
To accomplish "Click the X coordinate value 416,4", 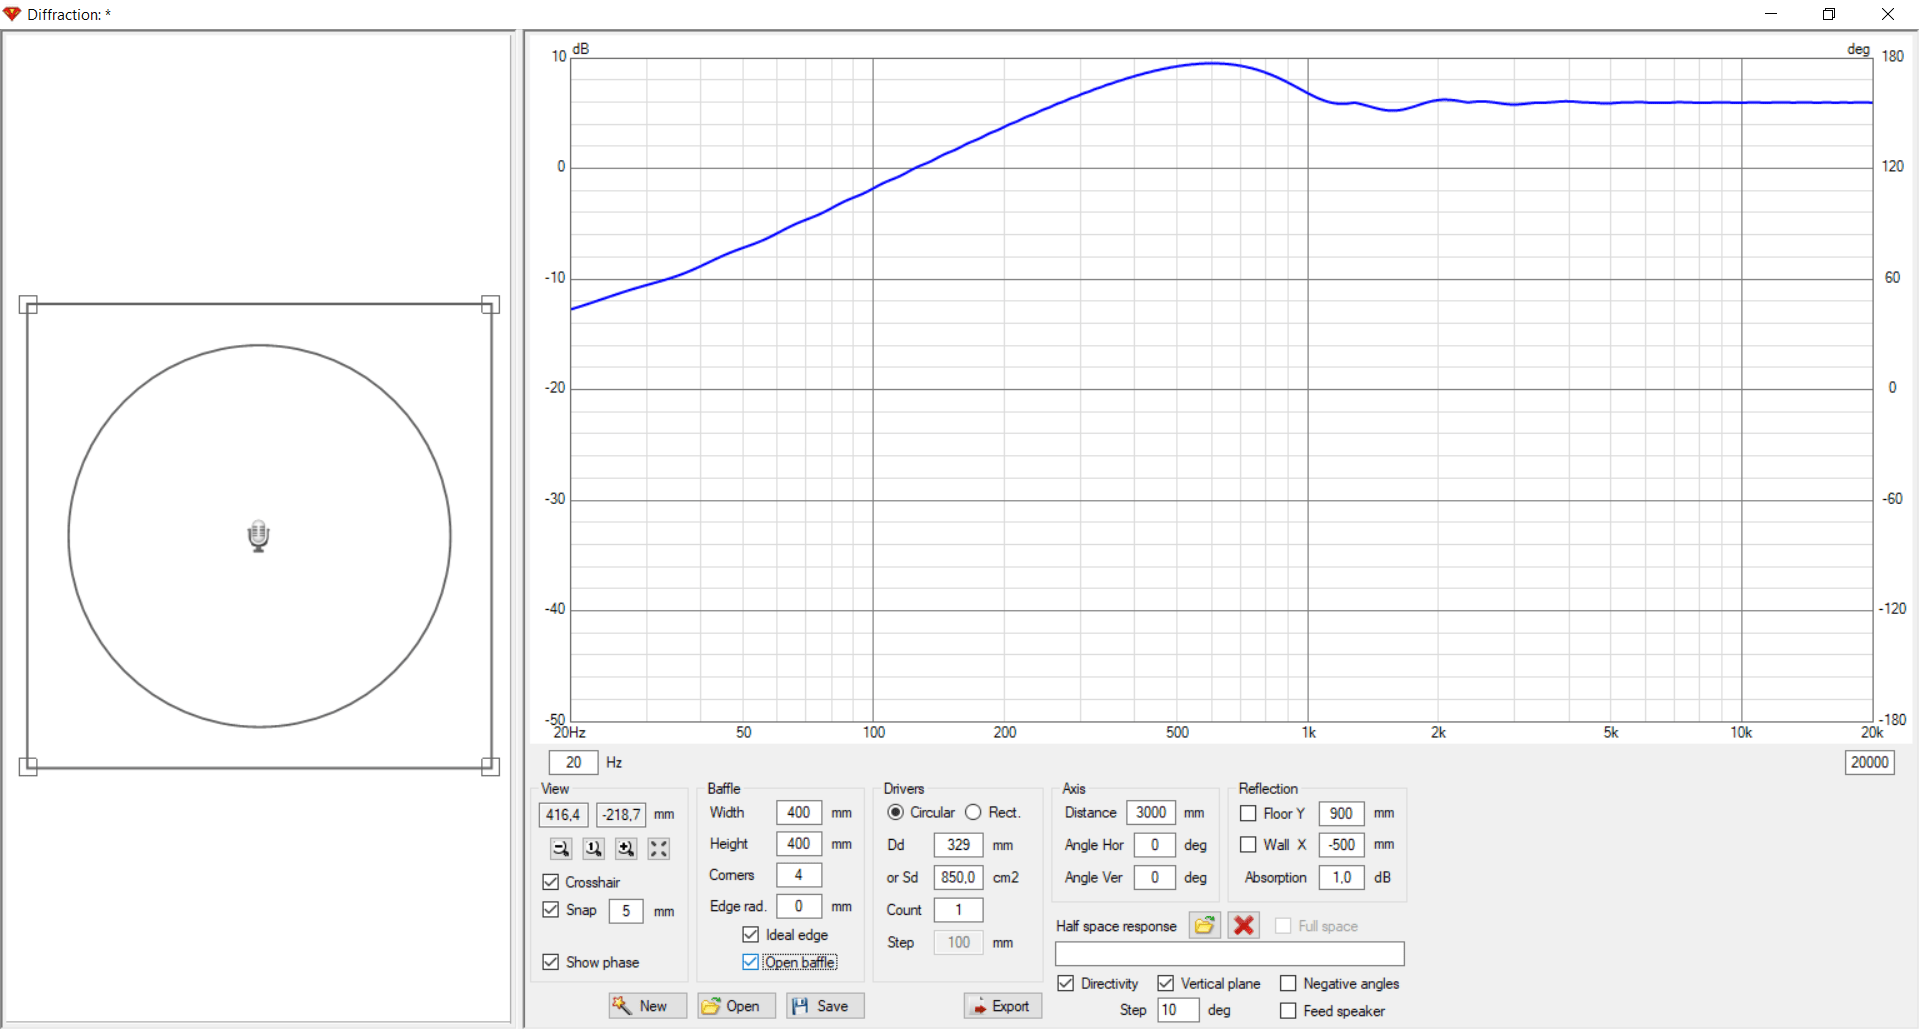I will pyautogui.click(x=564, y=815).
